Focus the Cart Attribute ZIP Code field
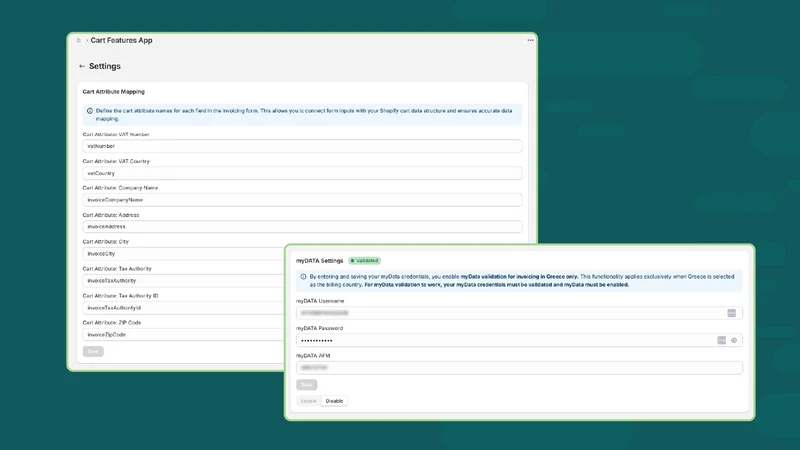800x450 pixels. 184,335
